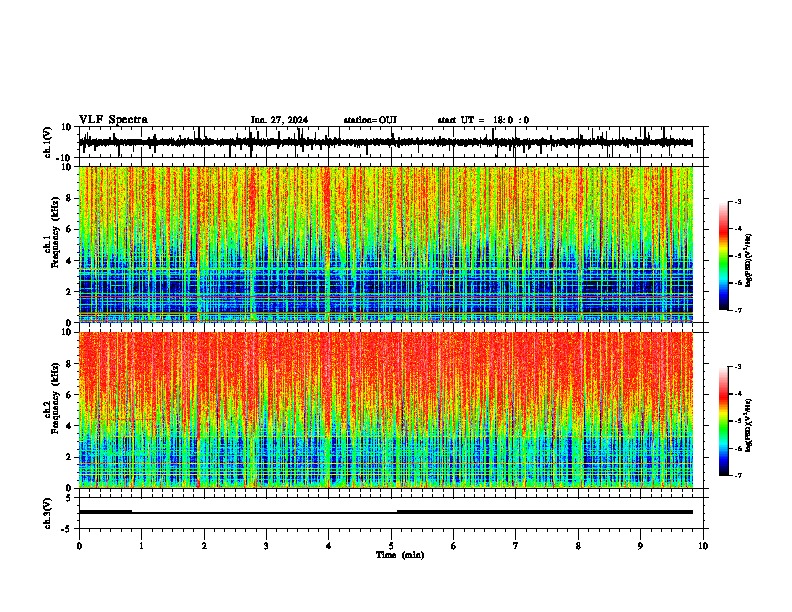Click the "8" kHz tick of ch.1 spectrogram
This screenshot has width=792, height=612.
[x=69, y=198]
